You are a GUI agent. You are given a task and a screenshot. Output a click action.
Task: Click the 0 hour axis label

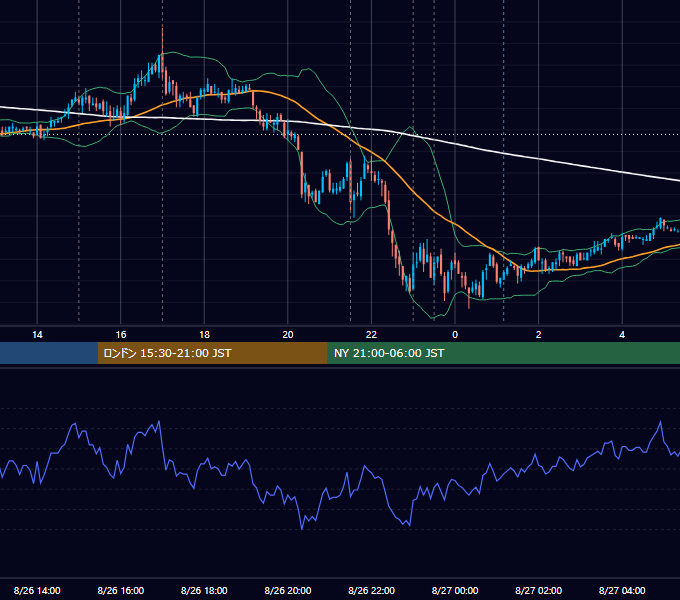[x=455, y=335]
